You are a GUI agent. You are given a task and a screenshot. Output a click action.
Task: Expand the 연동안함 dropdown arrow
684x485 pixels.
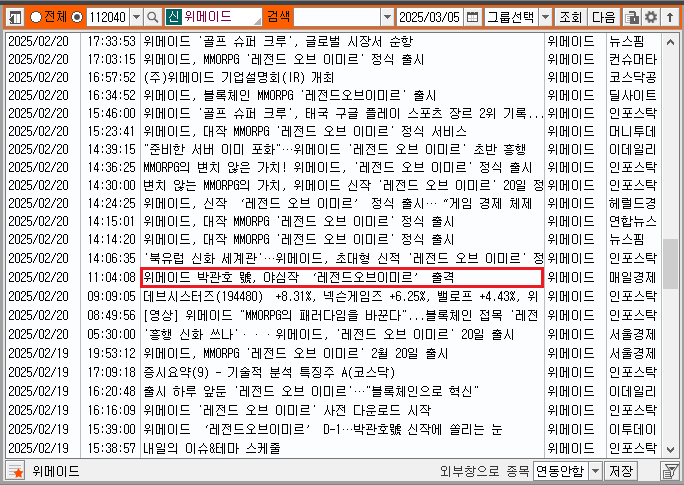(595, 471)
